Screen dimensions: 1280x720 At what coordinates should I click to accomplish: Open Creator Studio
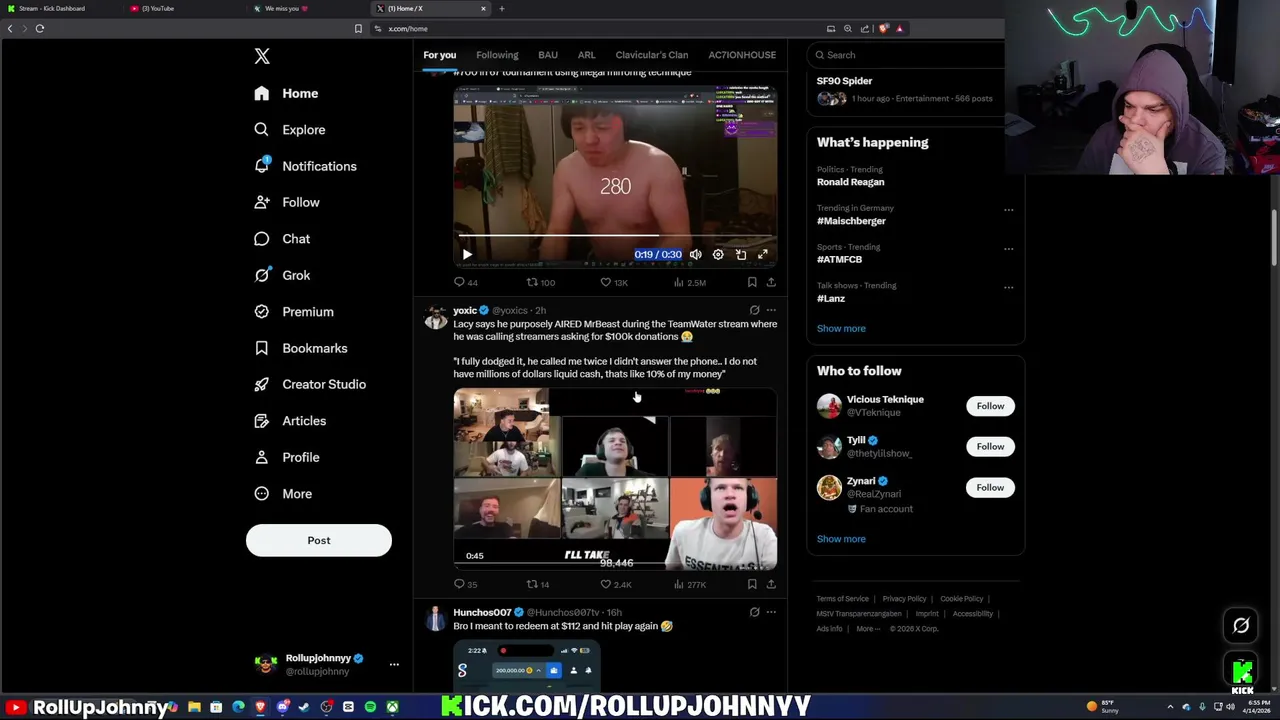pos(310,384)
